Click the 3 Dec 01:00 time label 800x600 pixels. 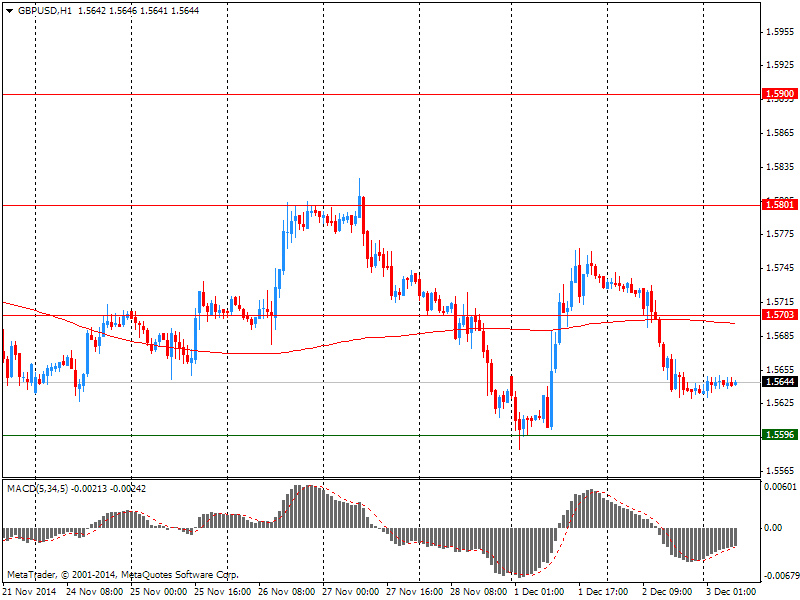point(731,592)
